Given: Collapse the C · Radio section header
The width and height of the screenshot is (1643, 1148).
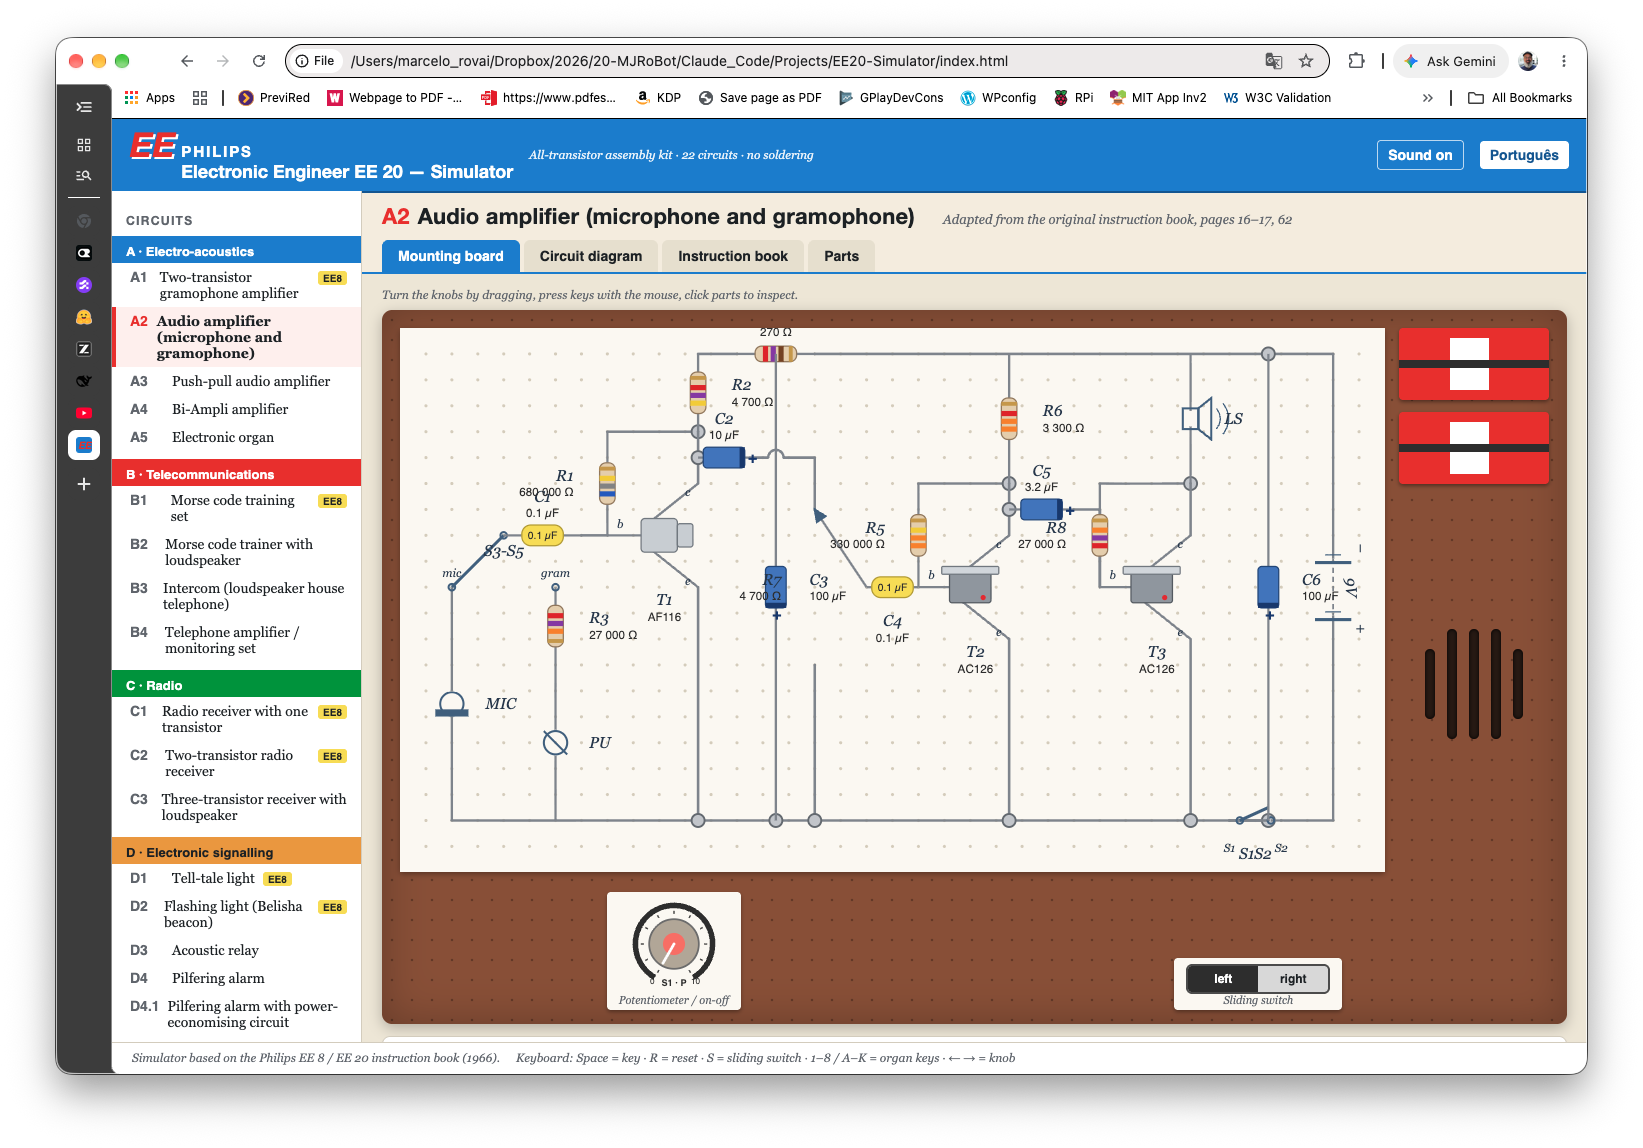Looking at the screenshot, I should click(236, 685).
